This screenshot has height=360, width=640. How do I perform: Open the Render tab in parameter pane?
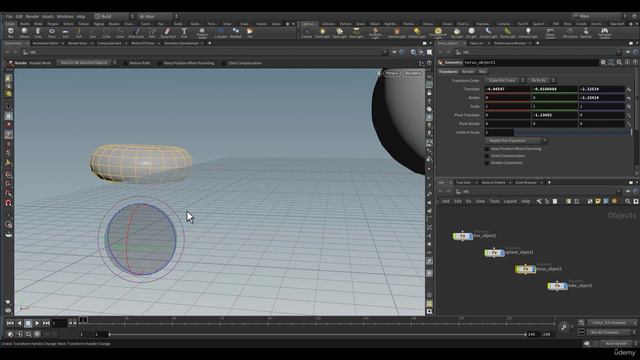point(468,72)
